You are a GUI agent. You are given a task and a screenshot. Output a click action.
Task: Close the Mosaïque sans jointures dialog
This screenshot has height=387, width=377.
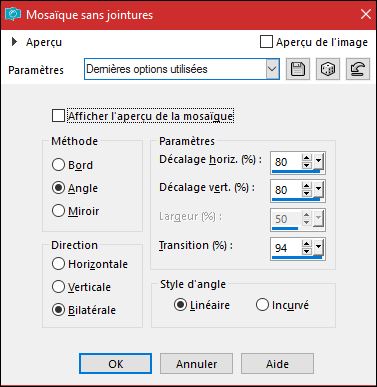(x=366, y=14)
